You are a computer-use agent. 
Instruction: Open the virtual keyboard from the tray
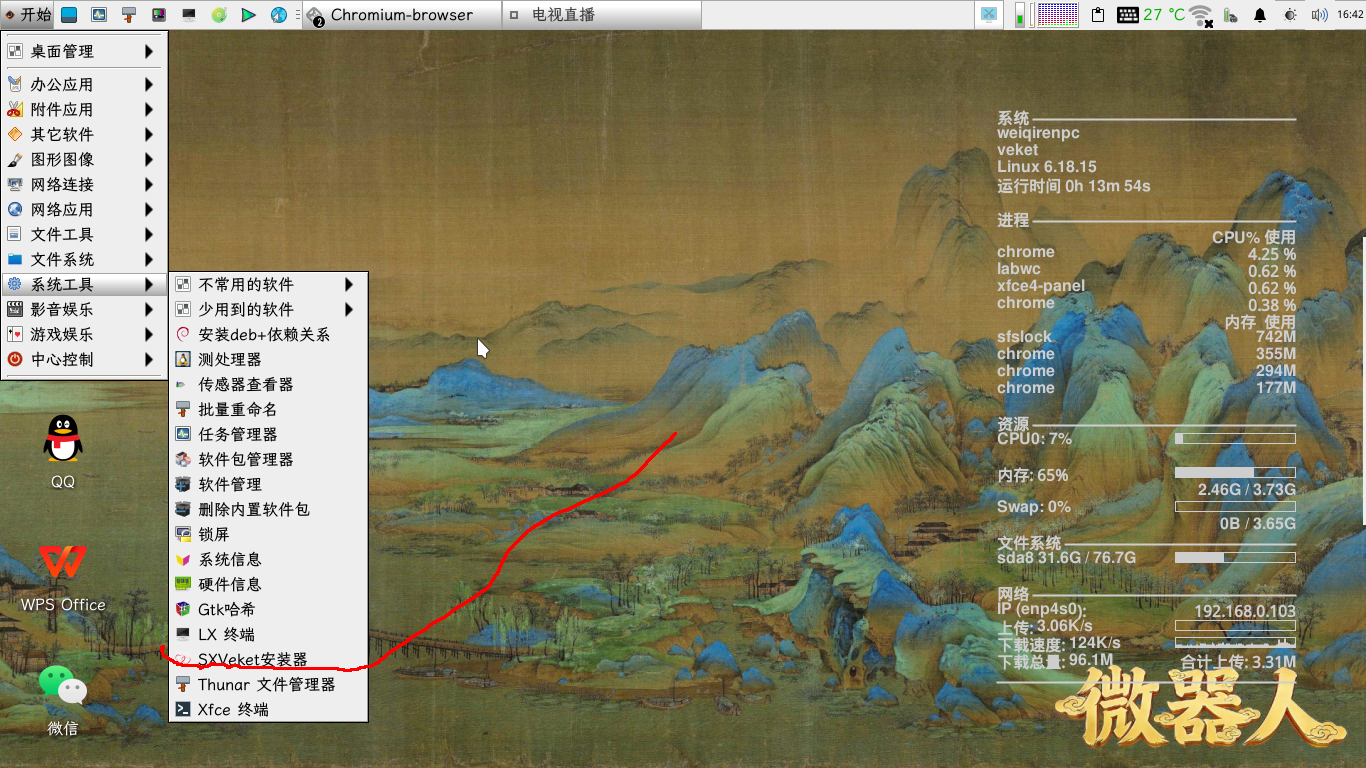point(1129,14)
